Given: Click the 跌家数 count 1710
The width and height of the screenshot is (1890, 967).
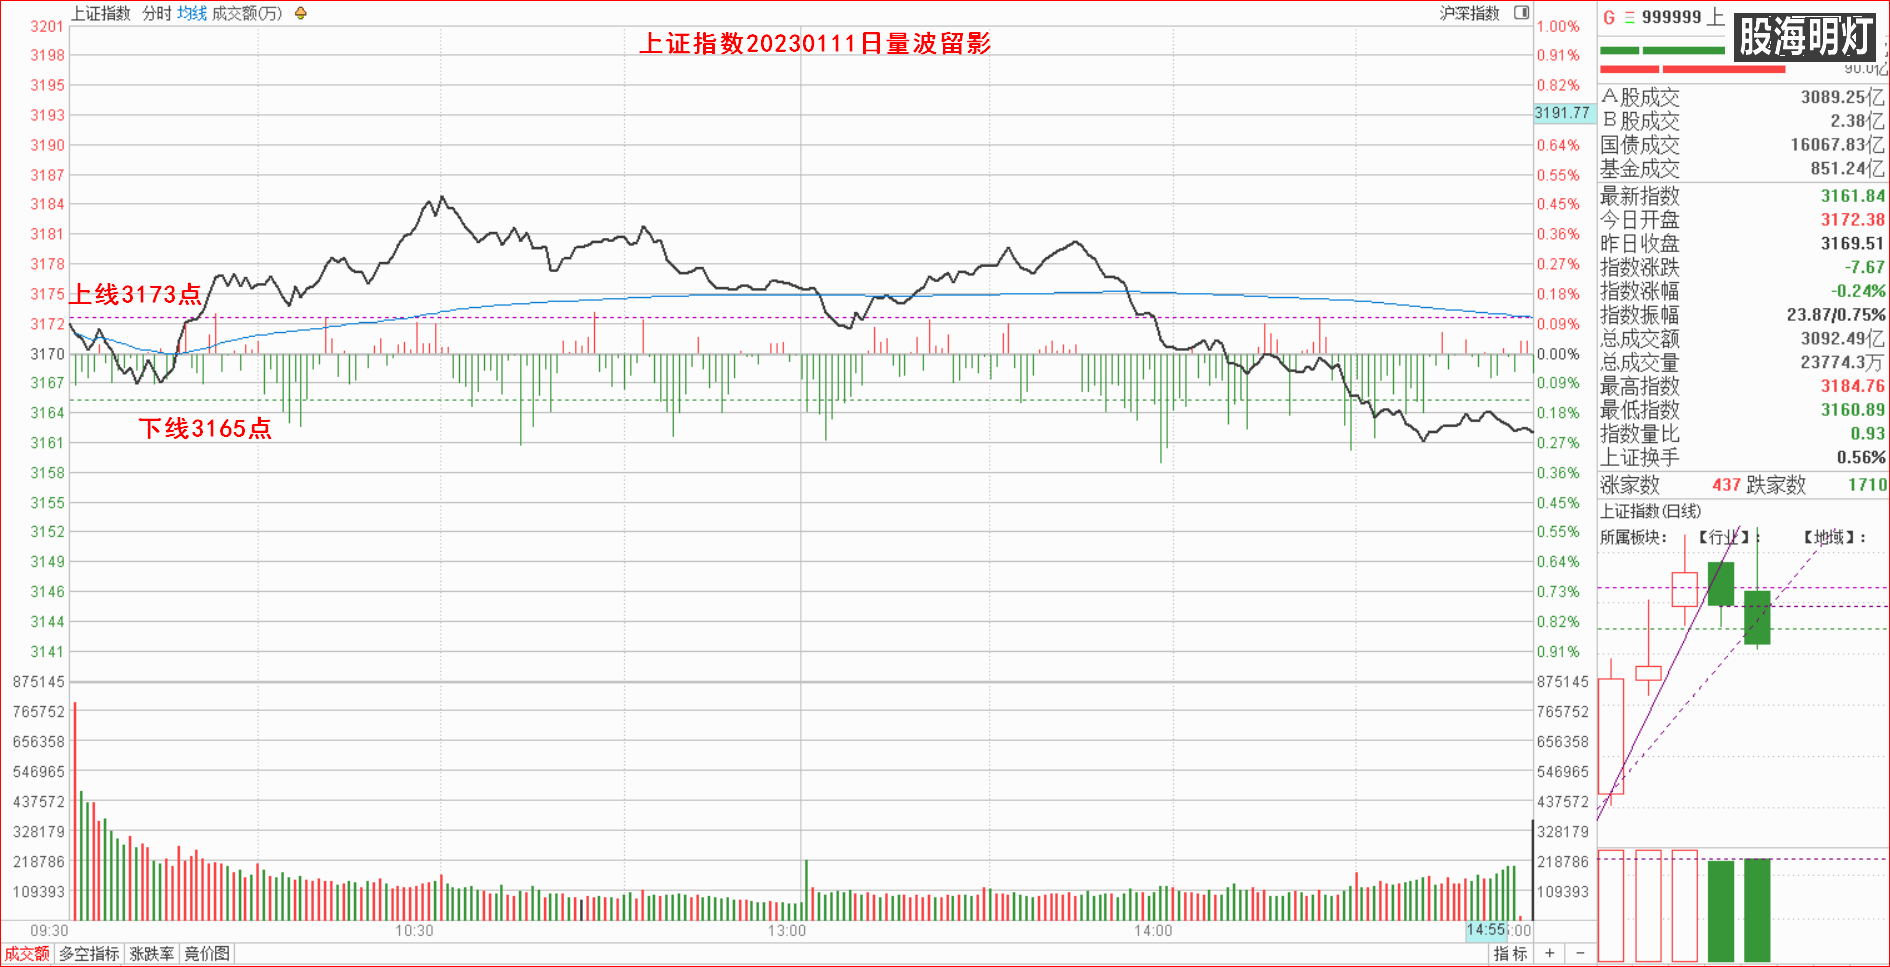Looking at the screenshot, I should tap(1867, 485).
